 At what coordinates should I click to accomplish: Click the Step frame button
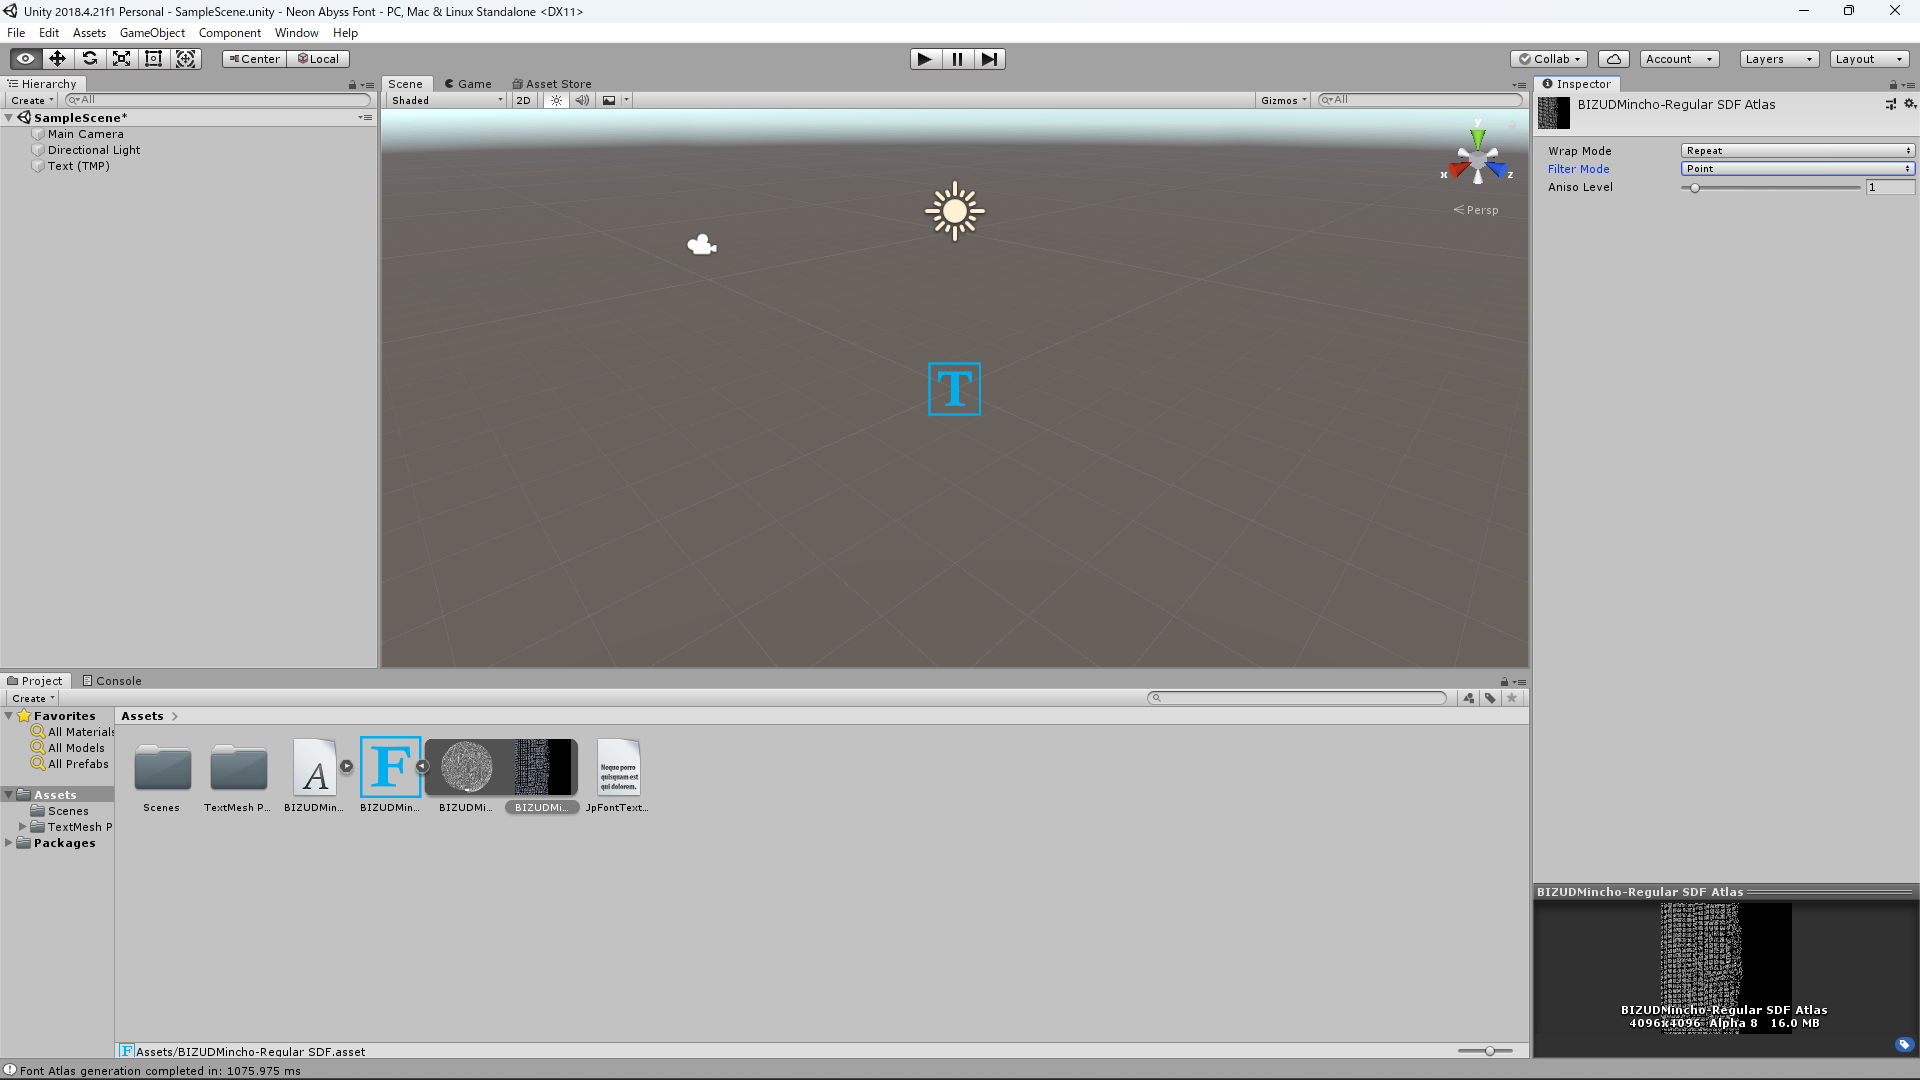[989, 59]
